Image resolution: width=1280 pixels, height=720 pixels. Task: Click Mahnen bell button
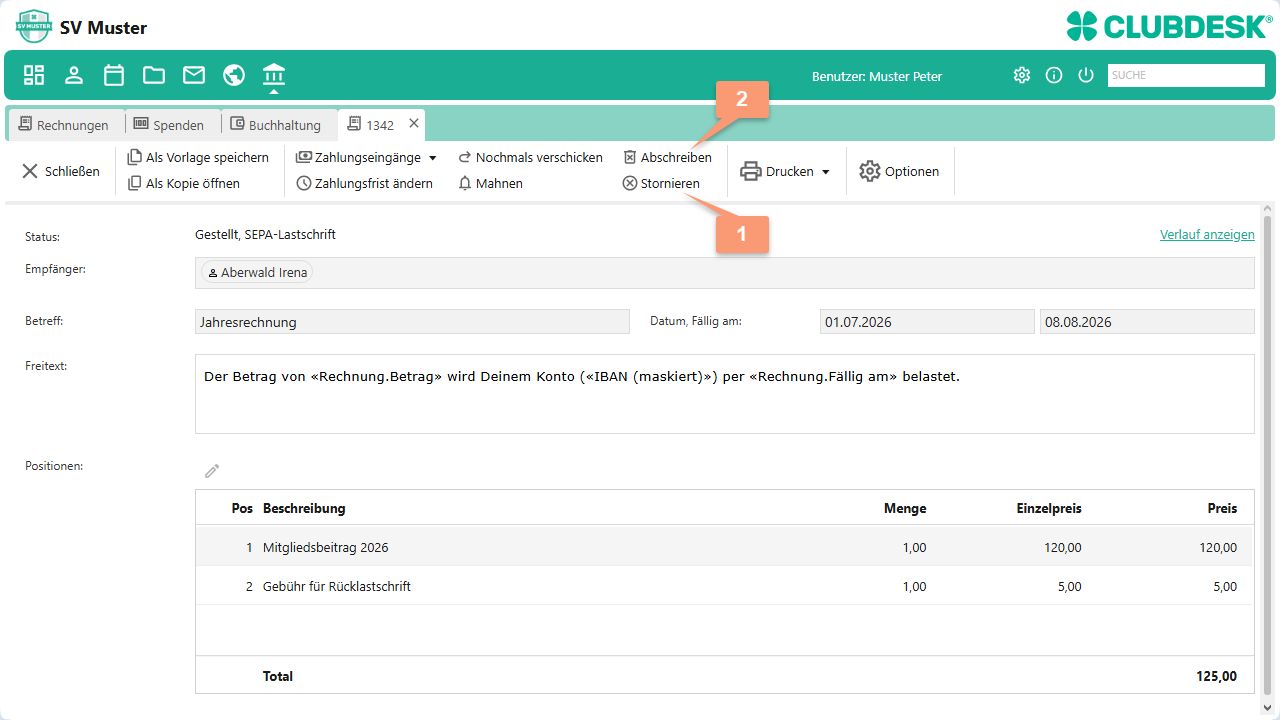coord(491,183)
